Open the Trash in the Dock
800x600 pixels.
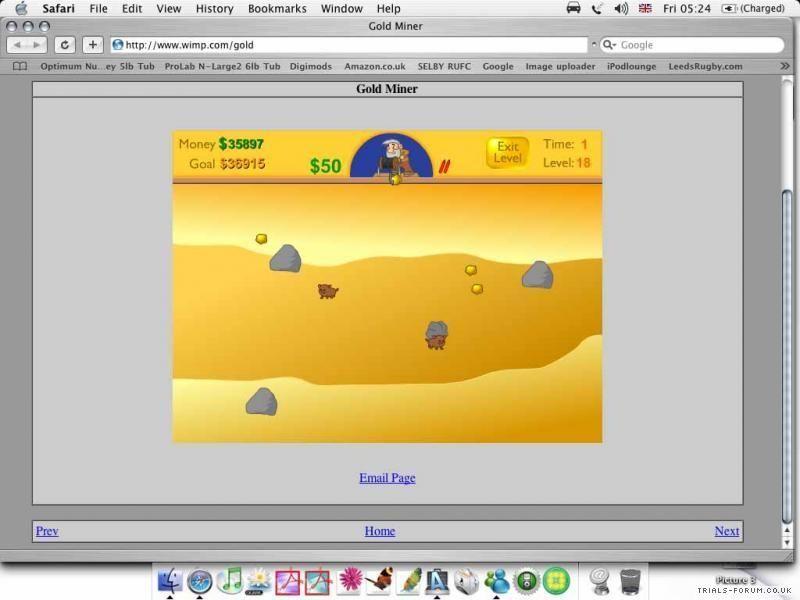click(630, 581)
